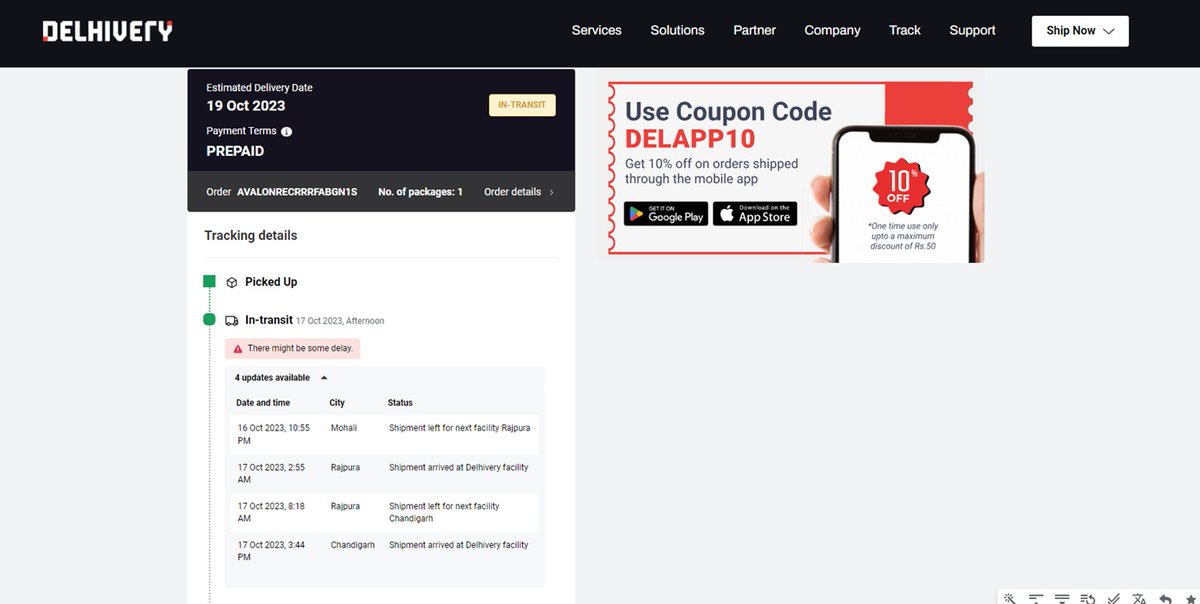Click the '17 Oct 2023, 2:55 AM' timestamp

click(271, 473)
